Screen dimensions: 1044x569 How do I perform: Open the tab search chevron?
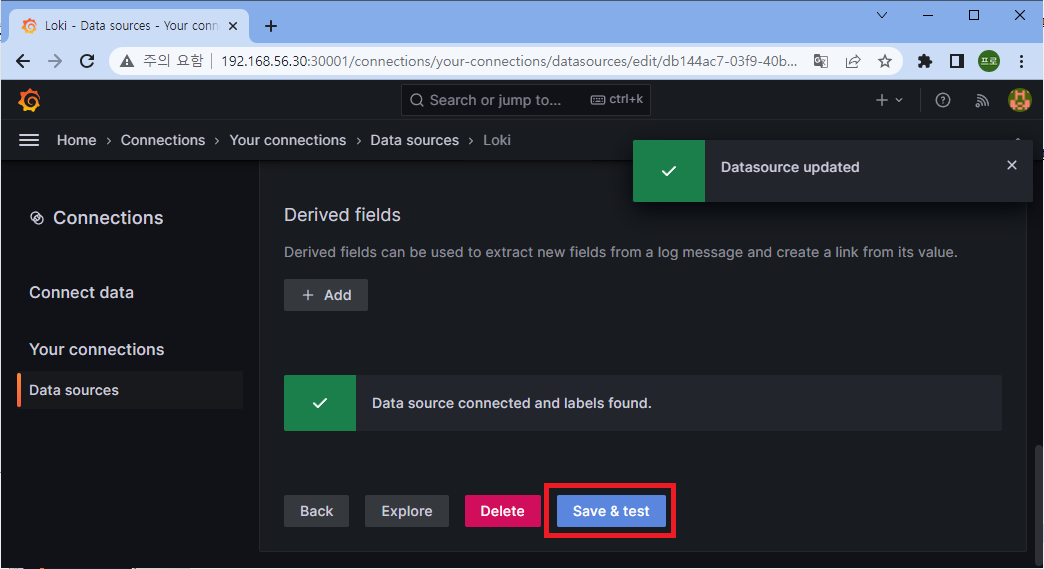[882, 15]
